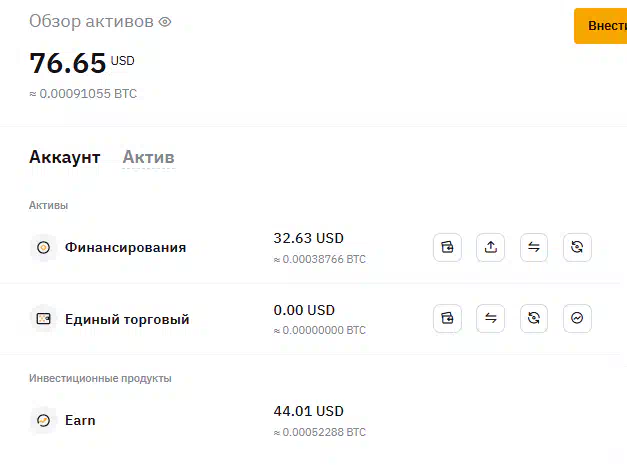Click the Единый торговый account card icon

(43, 319)
